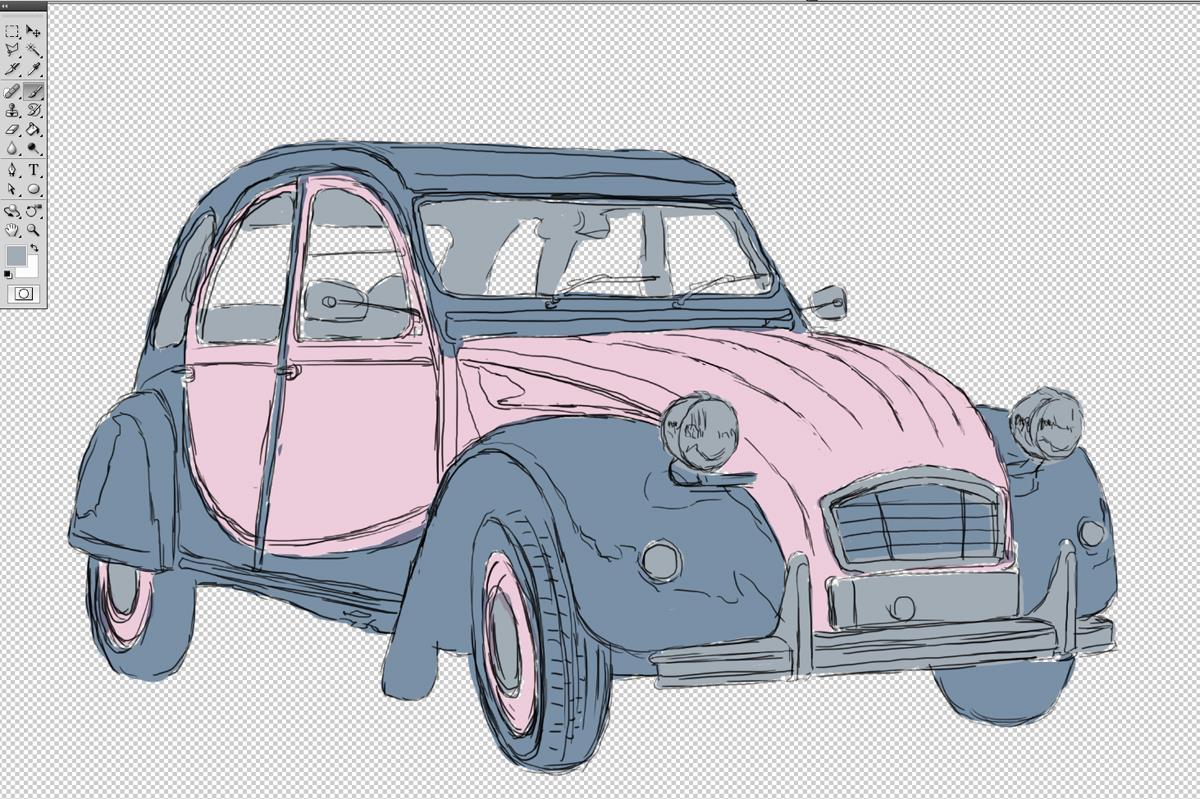The width and height of the screenshot is (1200, 799).
Task: Toggle Quick Mask mode
Action: coord(23,294)
